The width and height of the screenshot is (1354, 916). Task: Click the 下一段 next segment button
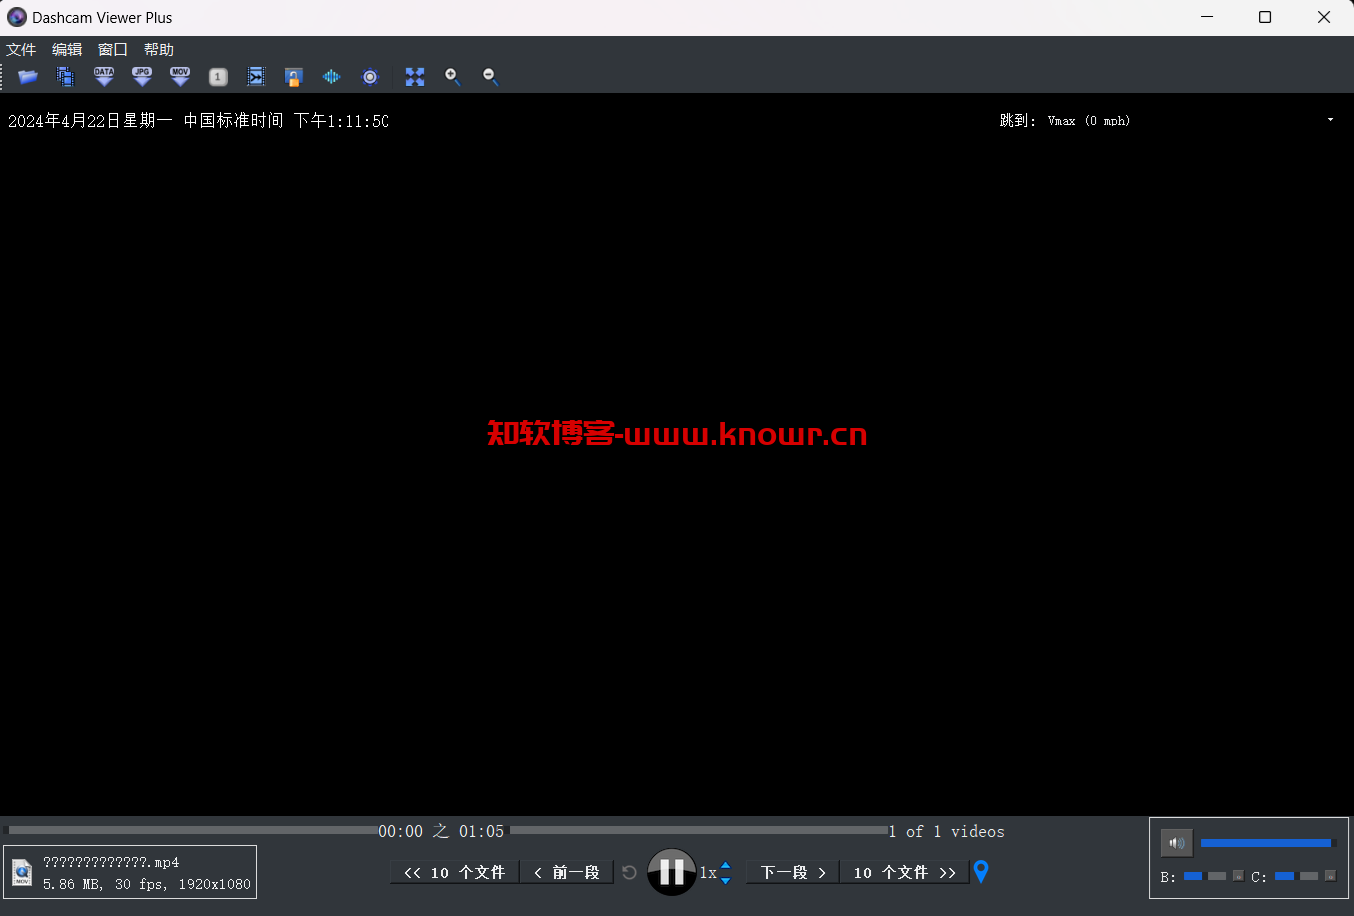point(793,873)
